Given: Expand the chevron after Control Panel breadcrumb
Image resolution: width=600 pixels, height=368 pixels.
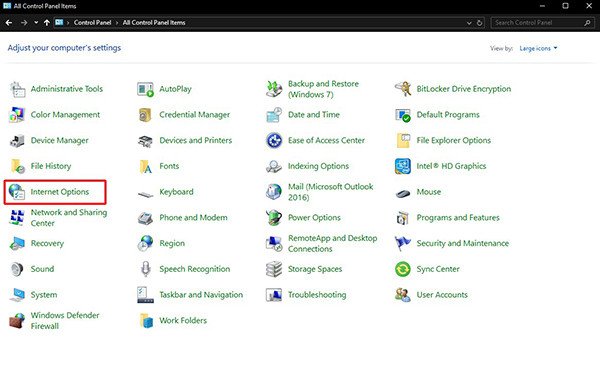Looking at the screenshot, I should point(117,23).
